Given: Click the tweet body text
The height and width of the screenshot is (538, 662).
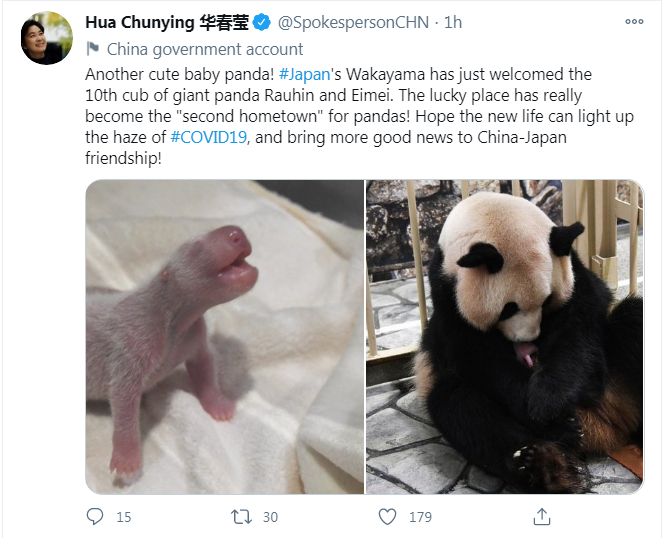Looking at the screenshot, I should pyautogui.click(x=359, y=116).
